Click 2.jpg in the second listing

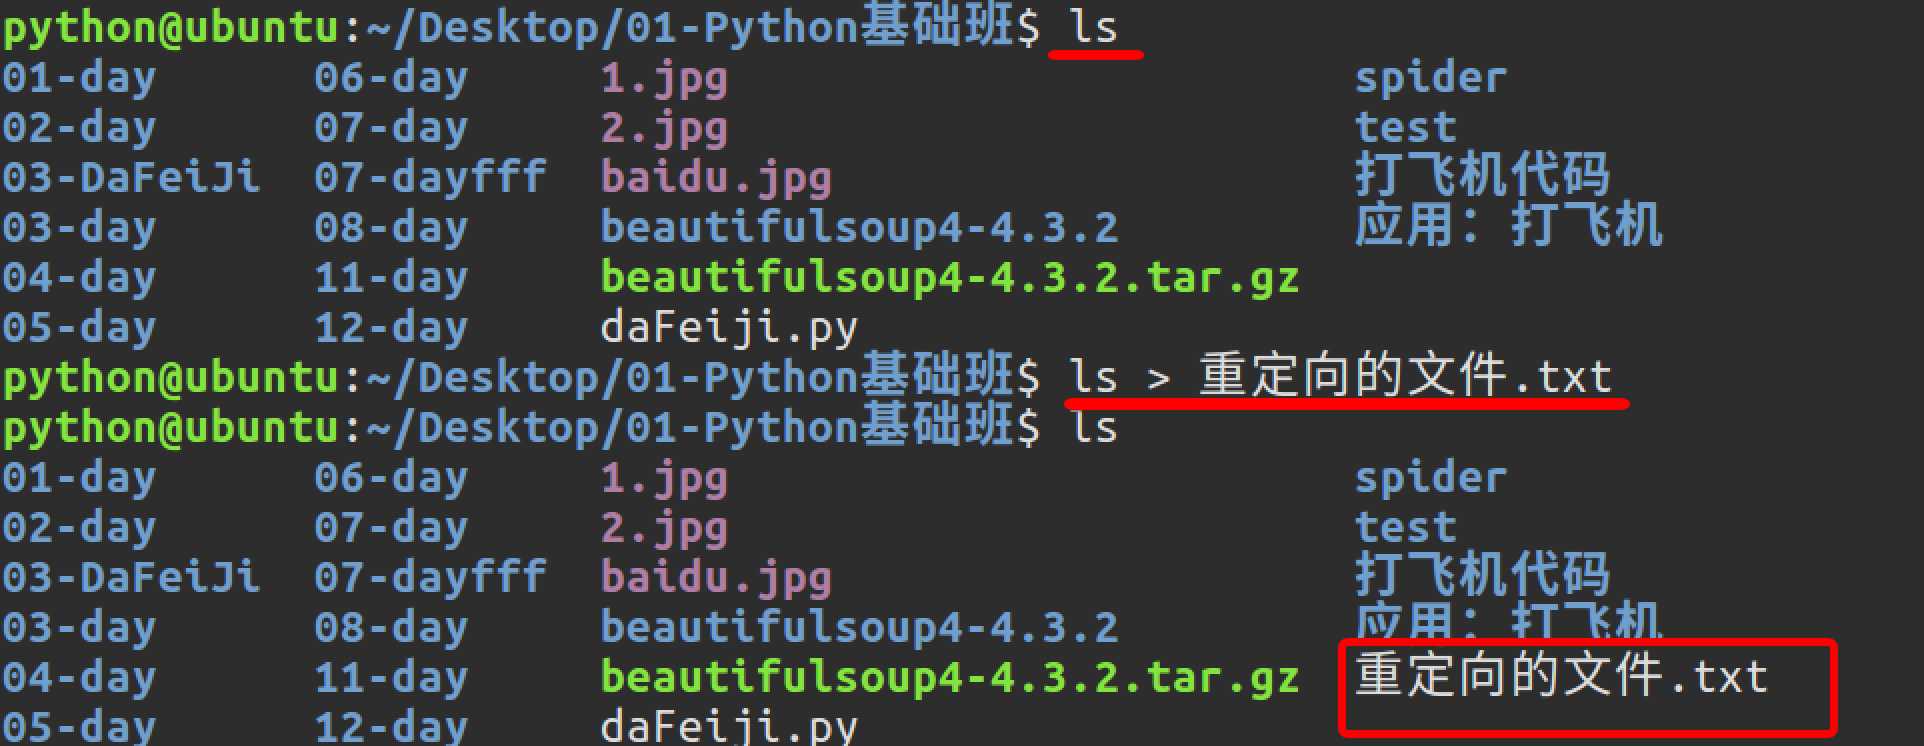[x=664, y=529]
